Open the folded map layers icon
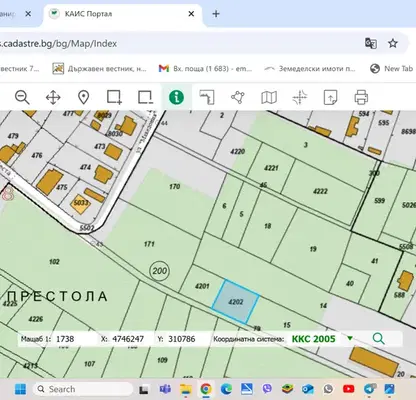Image resolution: width=416 pixels, height=400 pixels. coord(269,98)
